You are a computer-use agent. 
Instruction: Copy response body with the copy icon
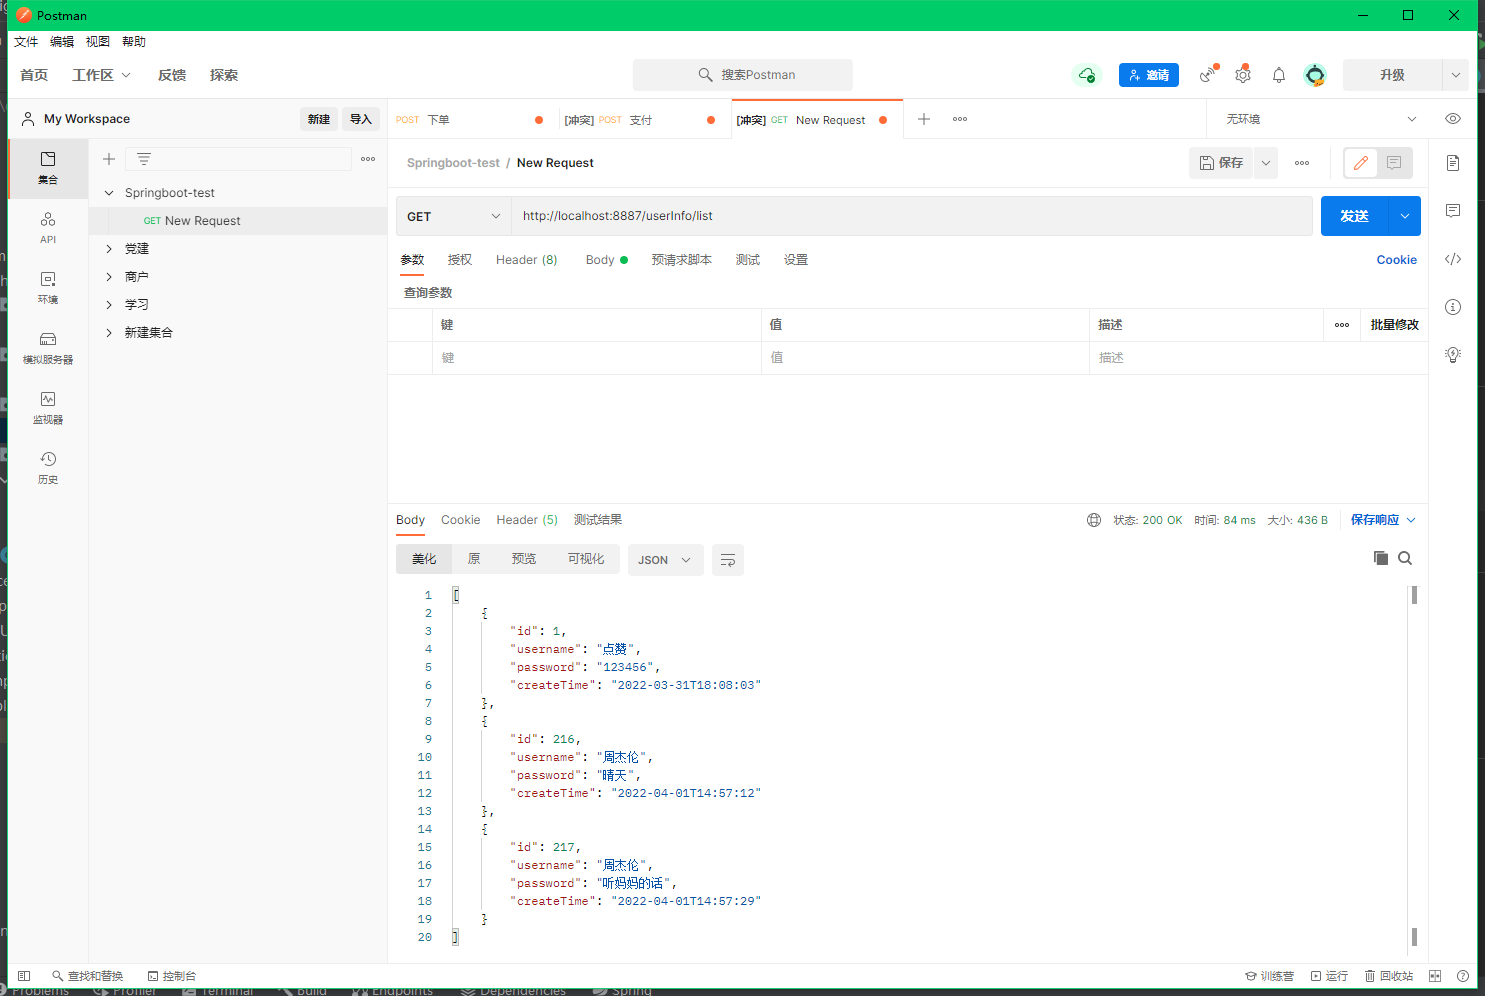1380,558
